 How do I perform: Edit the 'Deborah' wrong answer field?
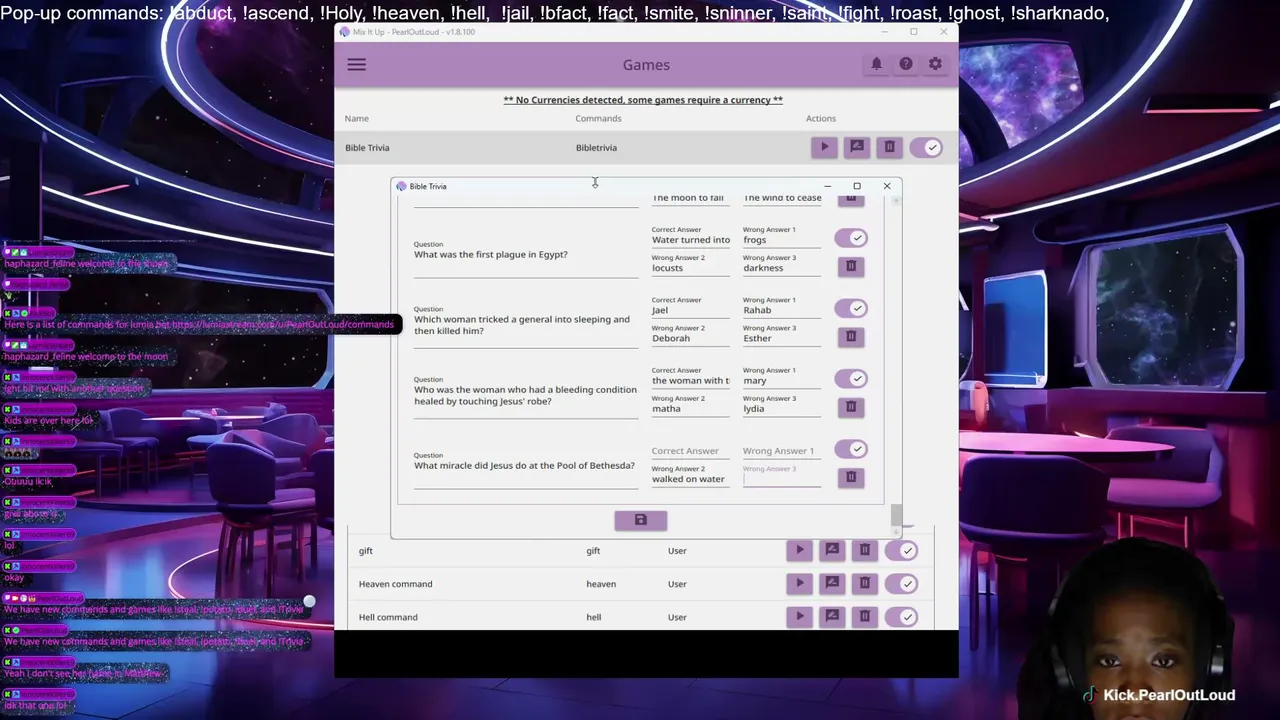click(691, 338)
